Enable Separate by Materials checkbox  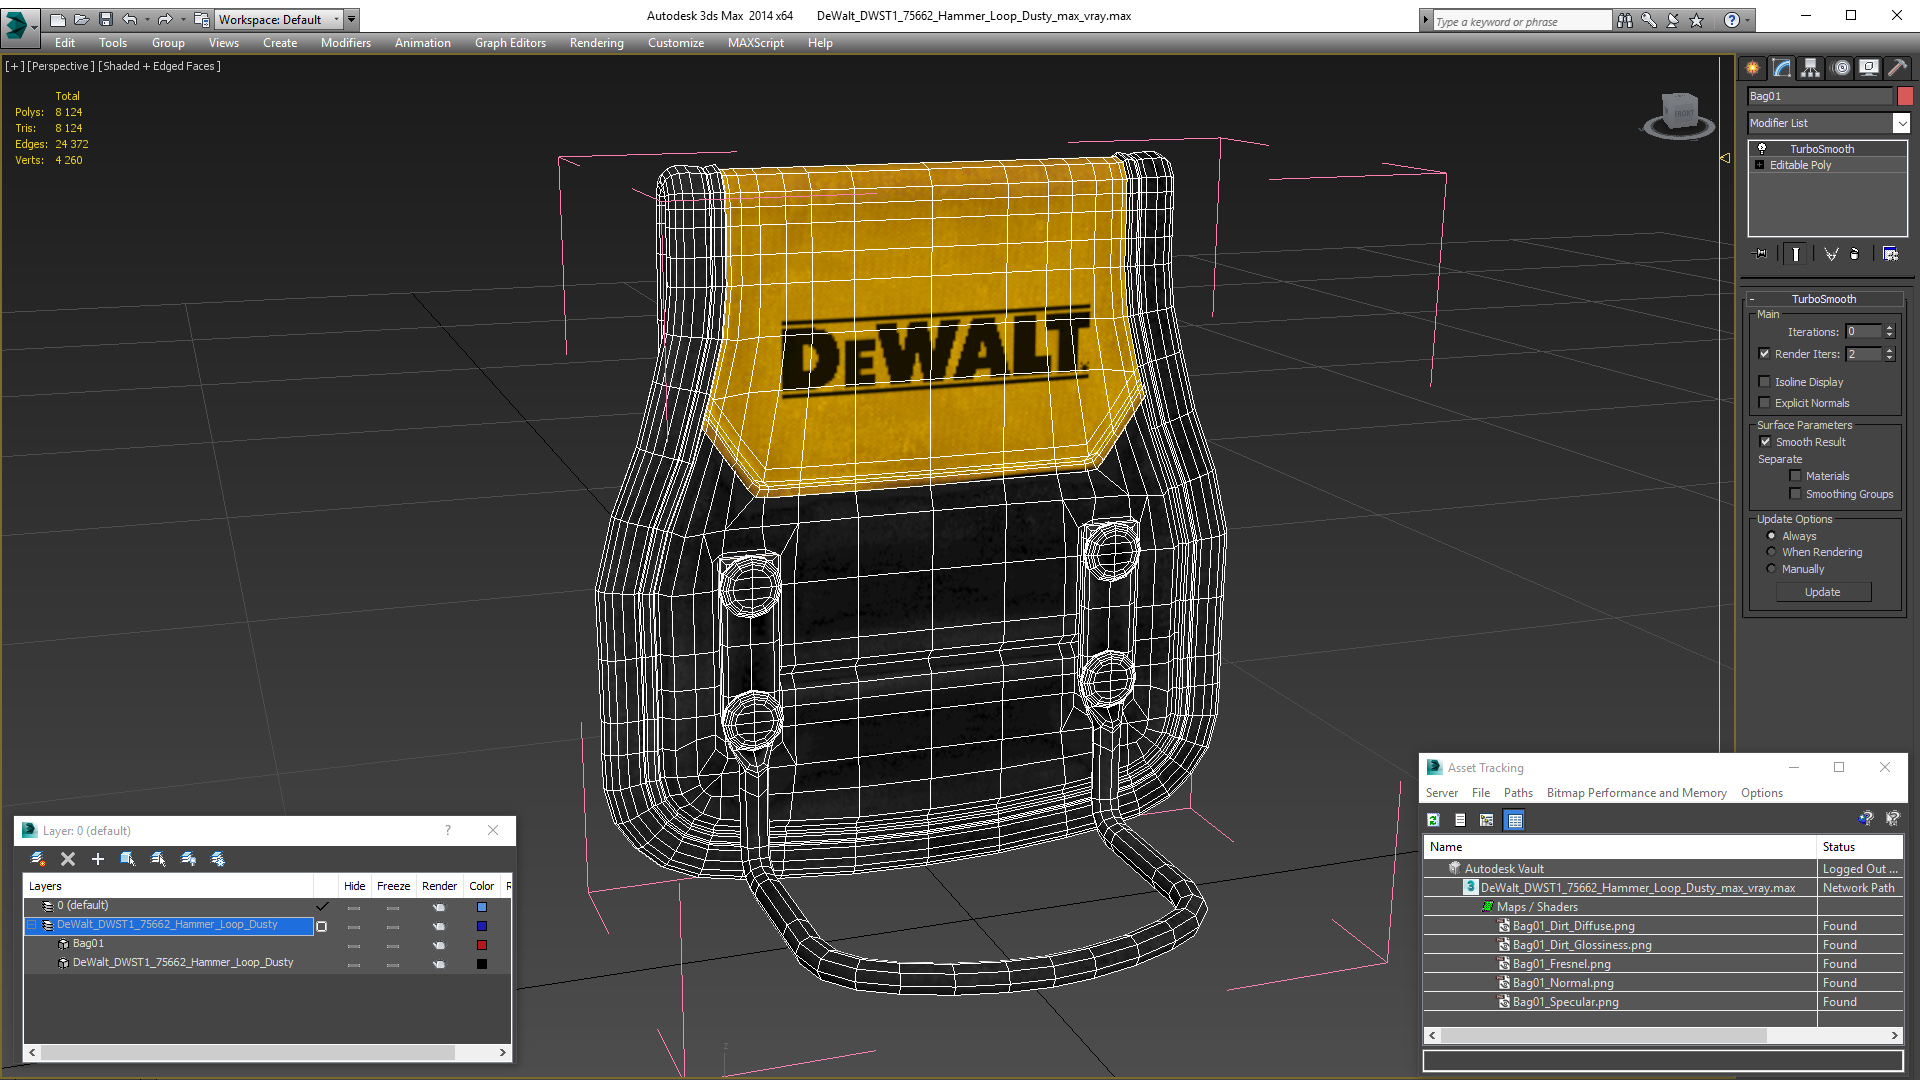[x=1795, y=475]
